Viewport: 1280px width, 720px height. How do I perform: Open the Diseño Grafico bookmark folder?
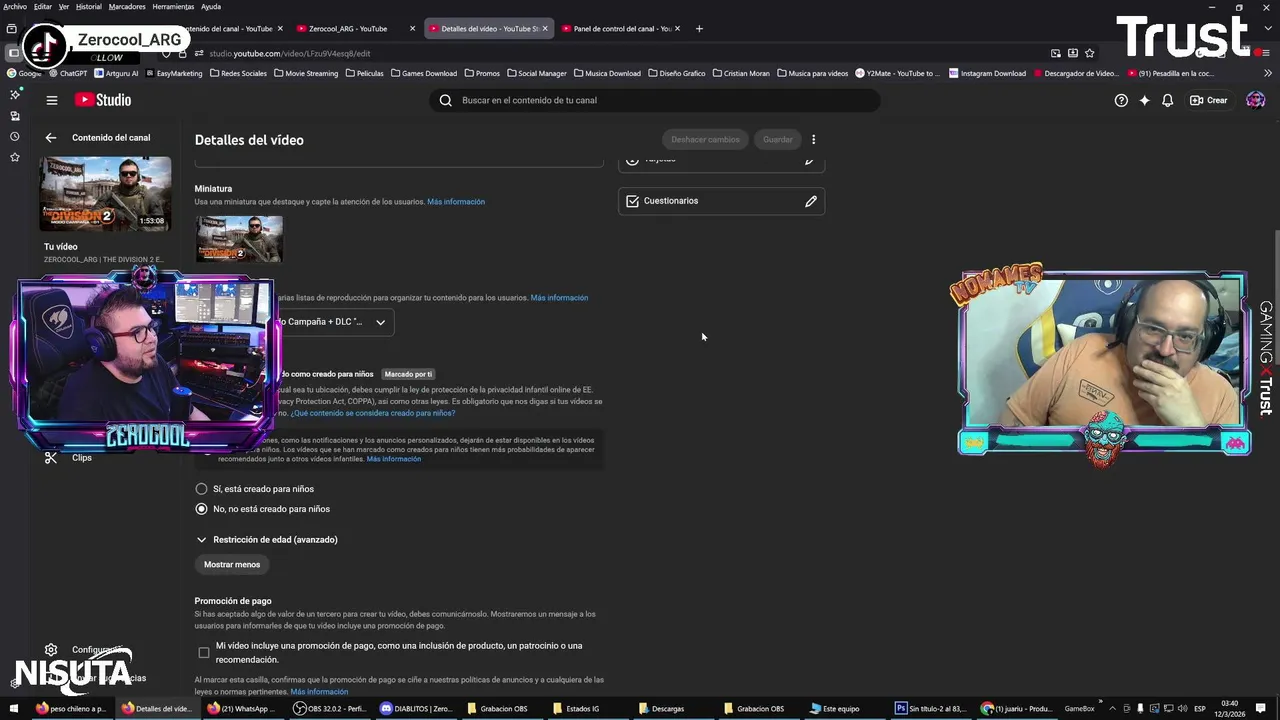[x=677, y=73]
